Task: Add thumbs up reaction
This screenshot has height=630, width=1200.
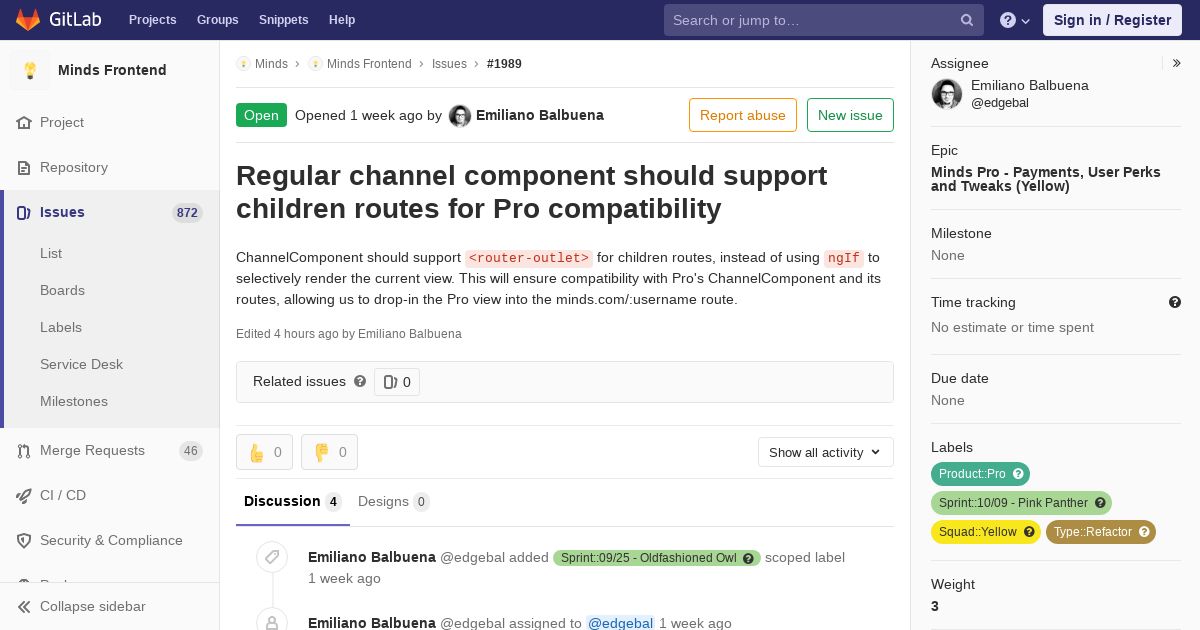Action: pyautogui.click(x=264, y=452)
